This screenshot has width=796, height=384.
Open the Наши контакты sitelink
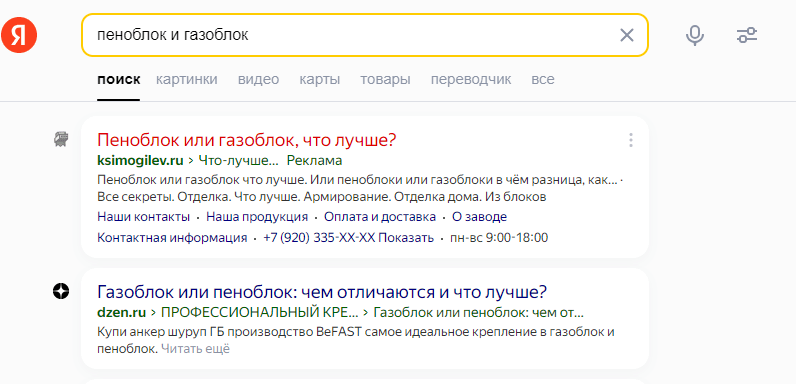click(x=143, y=217)
